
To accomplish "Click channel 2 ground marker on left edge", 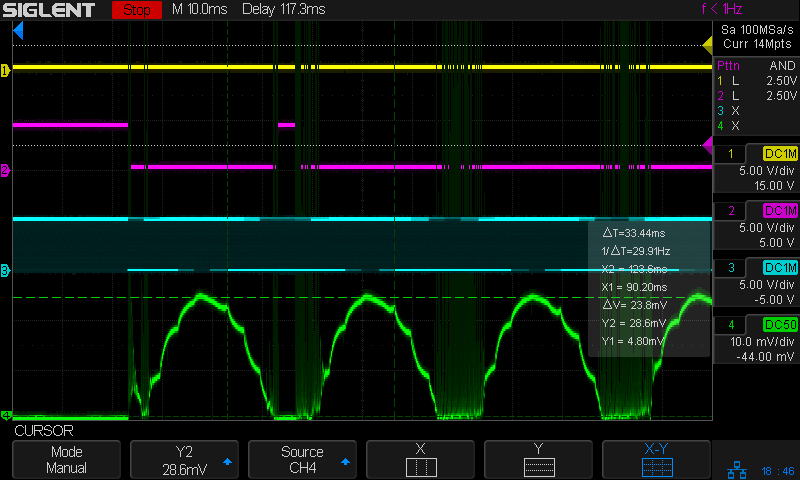I will click(5, 170).
